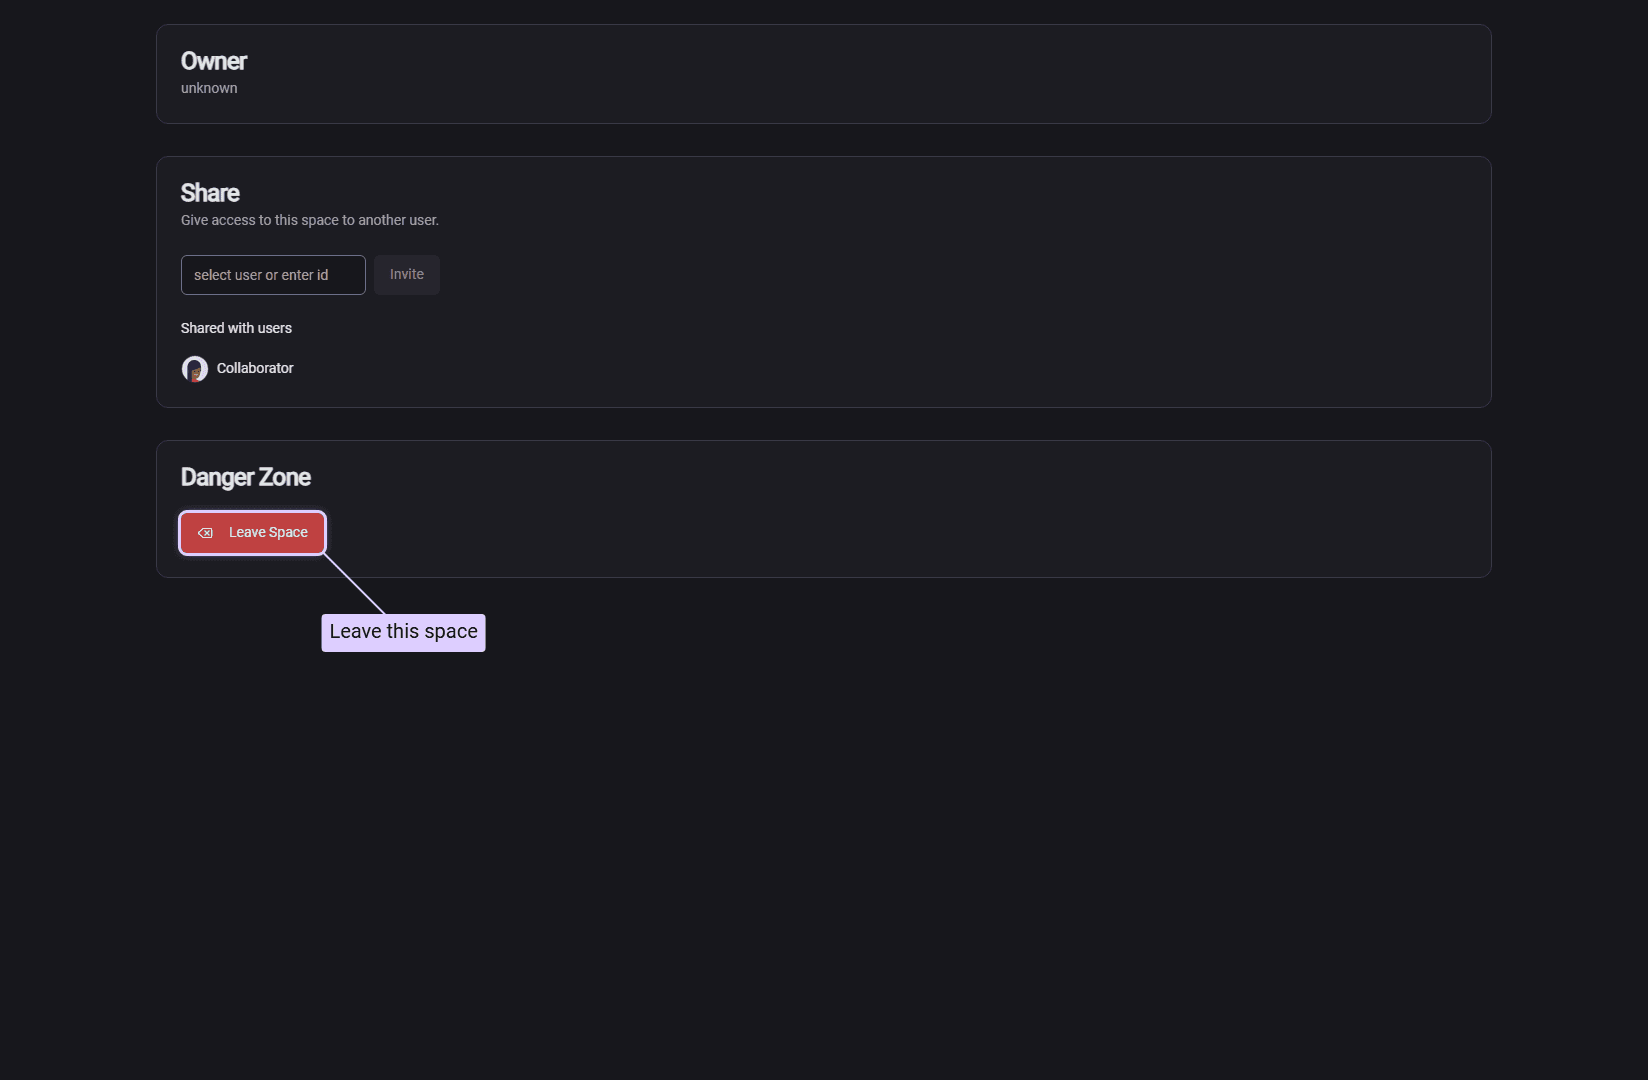This screenshot has width=1648, height=1080.
Task: Click the unknown owner text
Action: click(x=209, y=89)
